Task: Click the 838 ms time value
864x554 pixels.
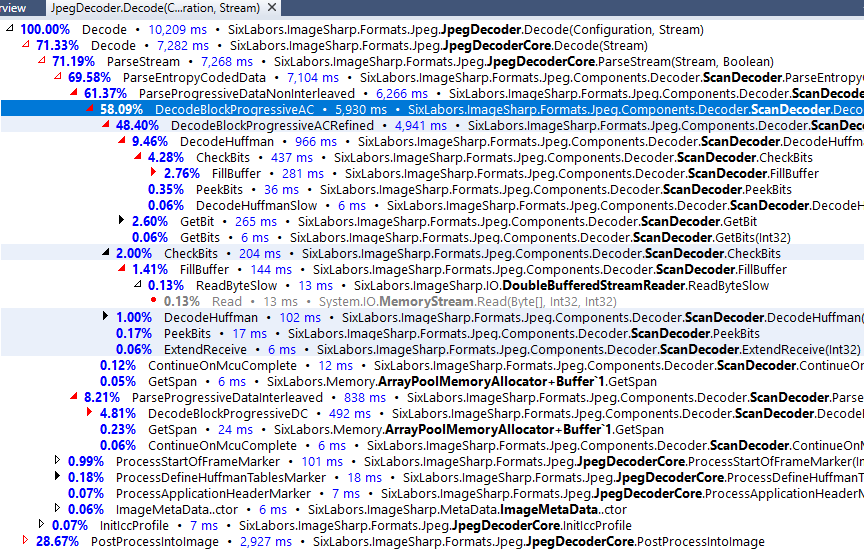Action: coord(365,397)
